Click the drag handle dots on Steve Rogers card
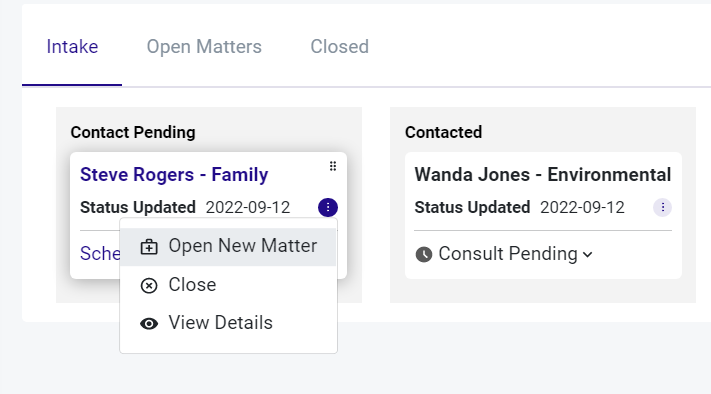 point(333,166)
